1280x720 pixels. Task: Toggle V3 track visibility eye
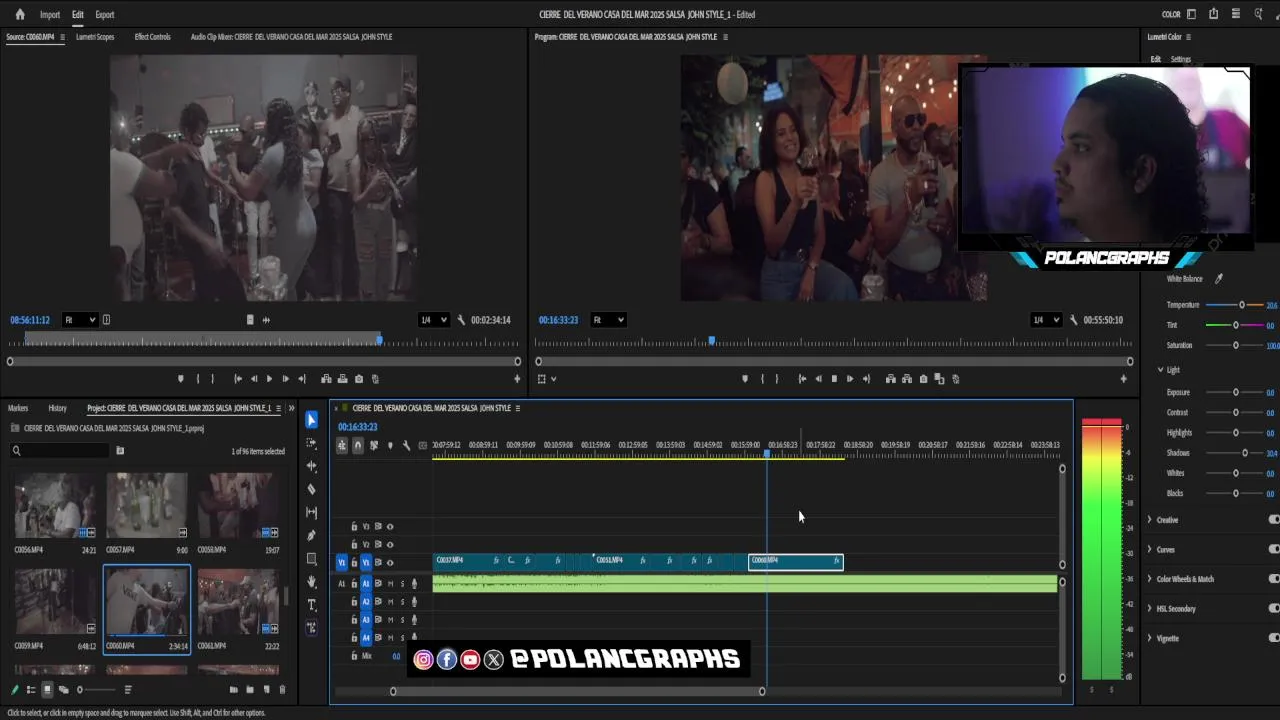tap(390, 527)
